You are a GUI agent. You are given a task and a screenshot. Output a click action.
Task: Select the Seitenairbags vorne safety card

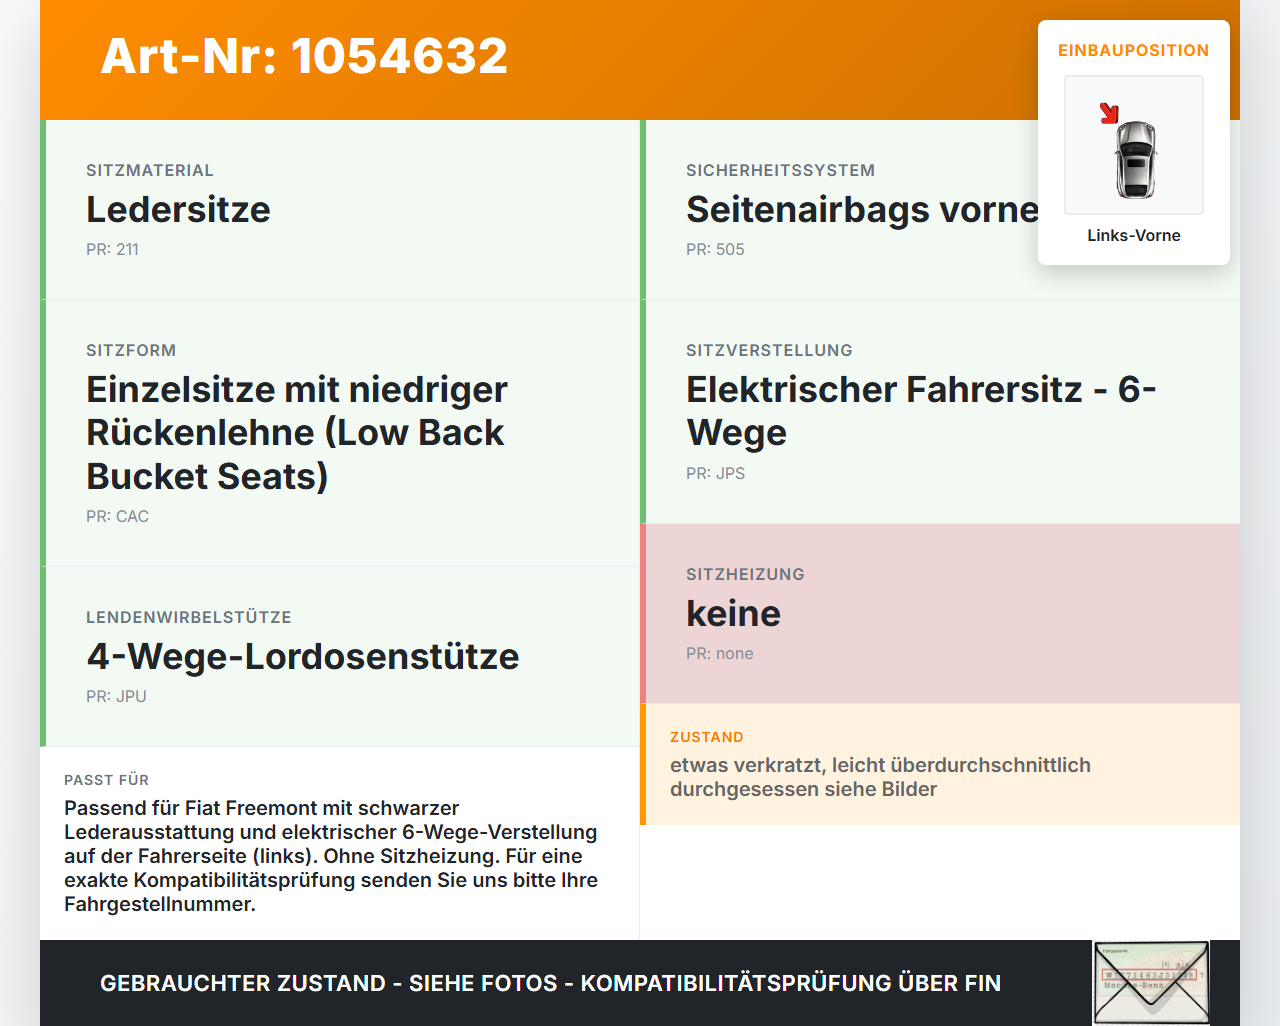(x=940, y=210)
